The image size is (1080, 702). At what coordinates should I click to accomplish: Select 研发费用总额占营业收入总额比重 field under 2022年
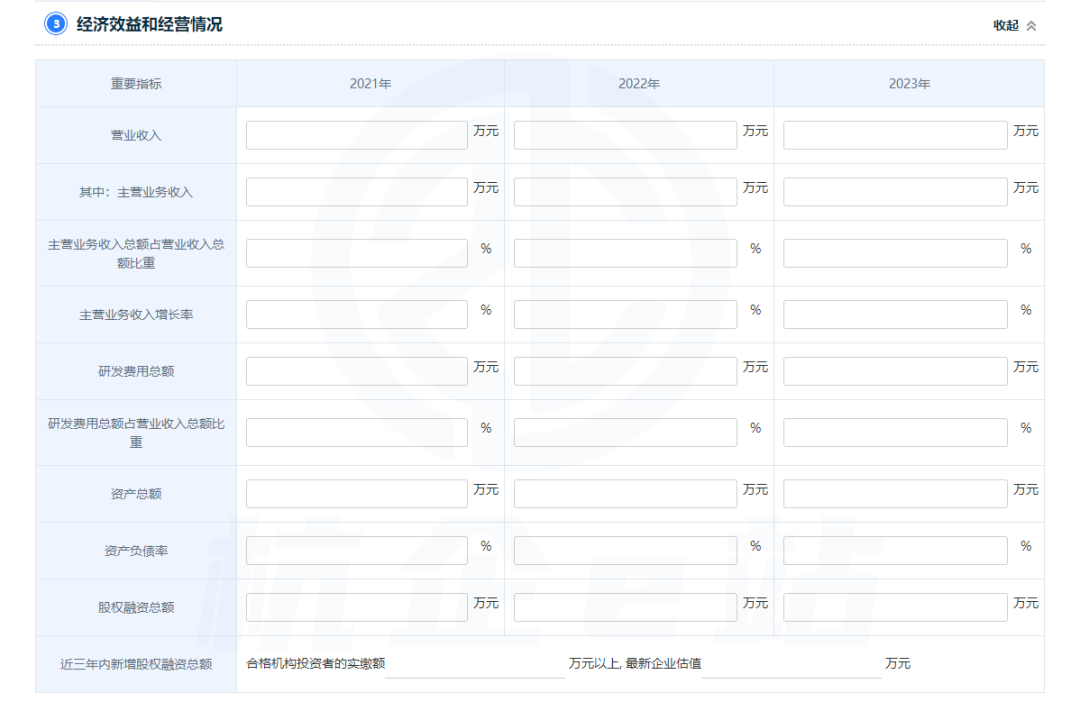625,433
